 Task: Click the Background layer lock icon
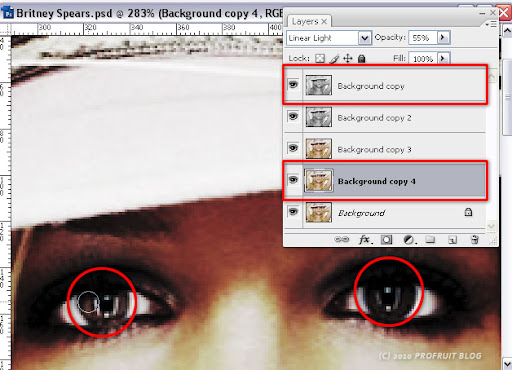pos(468,212)
